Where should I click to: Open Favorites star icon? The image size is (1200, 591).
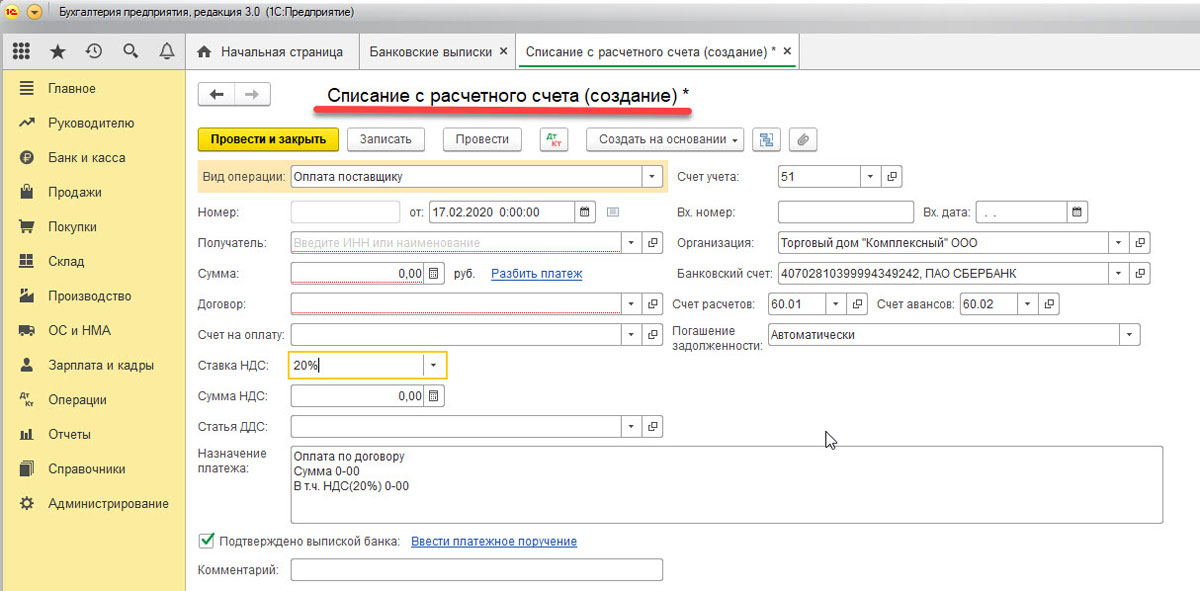tap(58, 51)
